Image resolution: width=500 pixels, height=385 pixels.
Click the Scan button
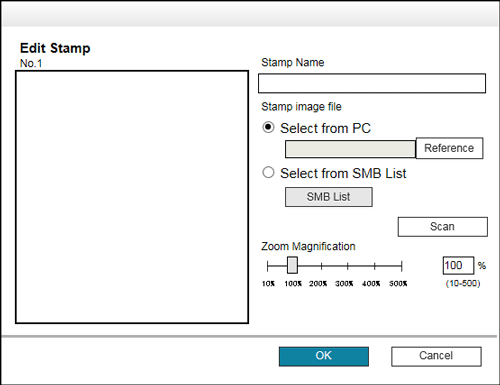pyautogui.click(x=443, y=227)
